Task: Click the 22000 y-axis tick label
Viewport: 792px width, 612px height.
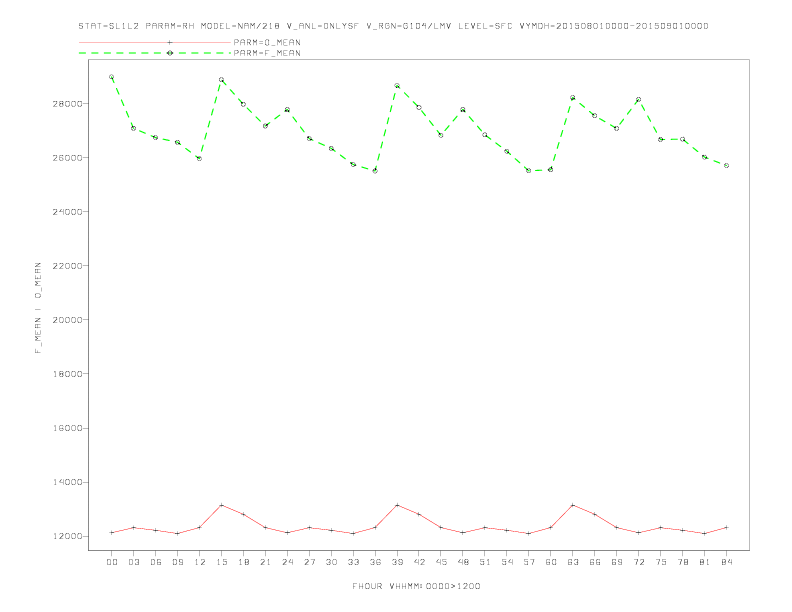Action: [68, 266]
